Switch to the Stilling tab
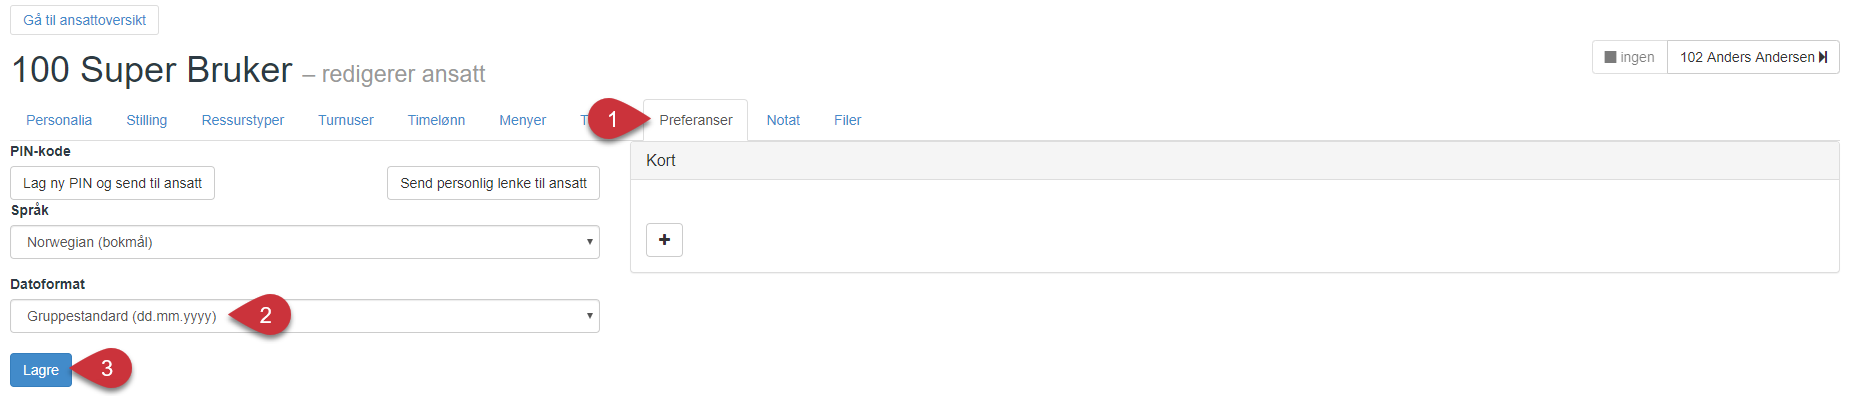Viewport: 1854px width, 396px height. 147,120
